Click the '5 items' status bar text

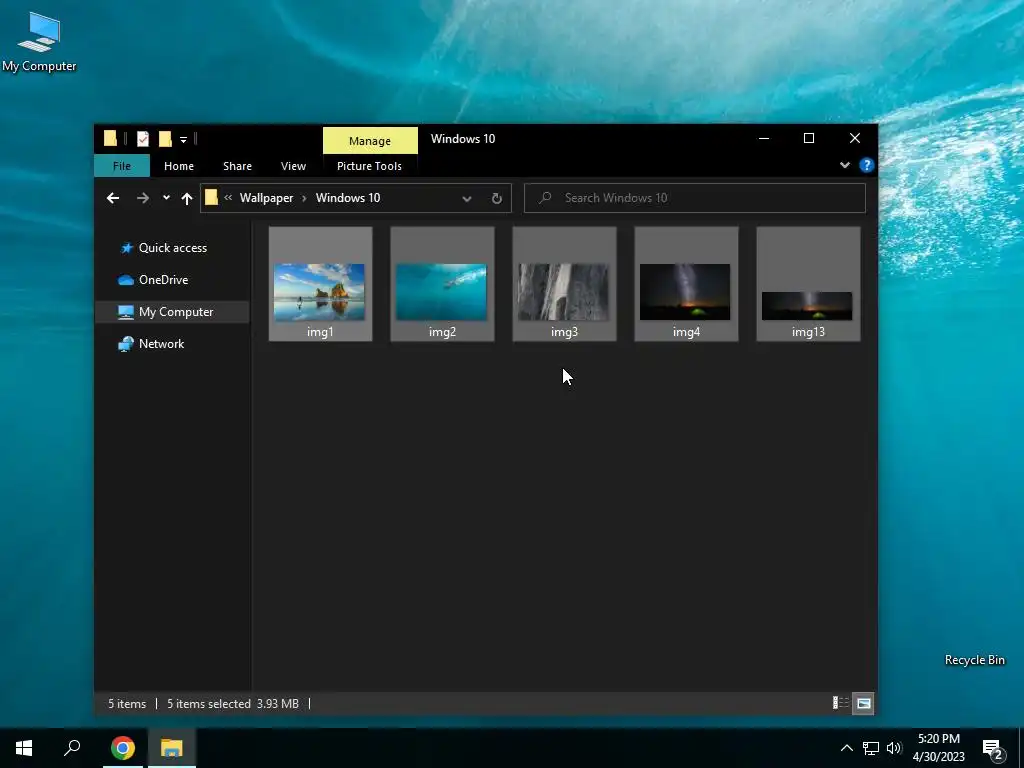pos(127,704)
